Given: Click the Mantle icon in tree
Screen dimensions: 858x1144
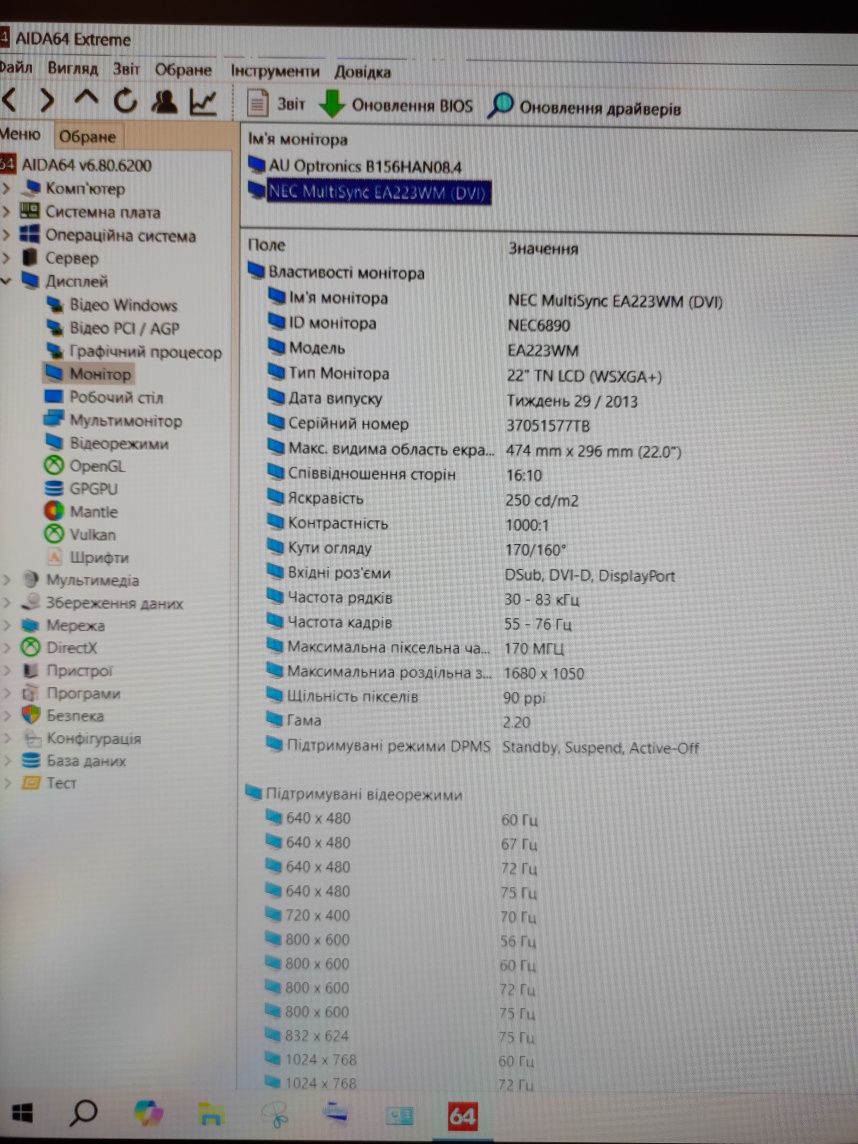Looking at the screenshot, I should coord(54,511).
